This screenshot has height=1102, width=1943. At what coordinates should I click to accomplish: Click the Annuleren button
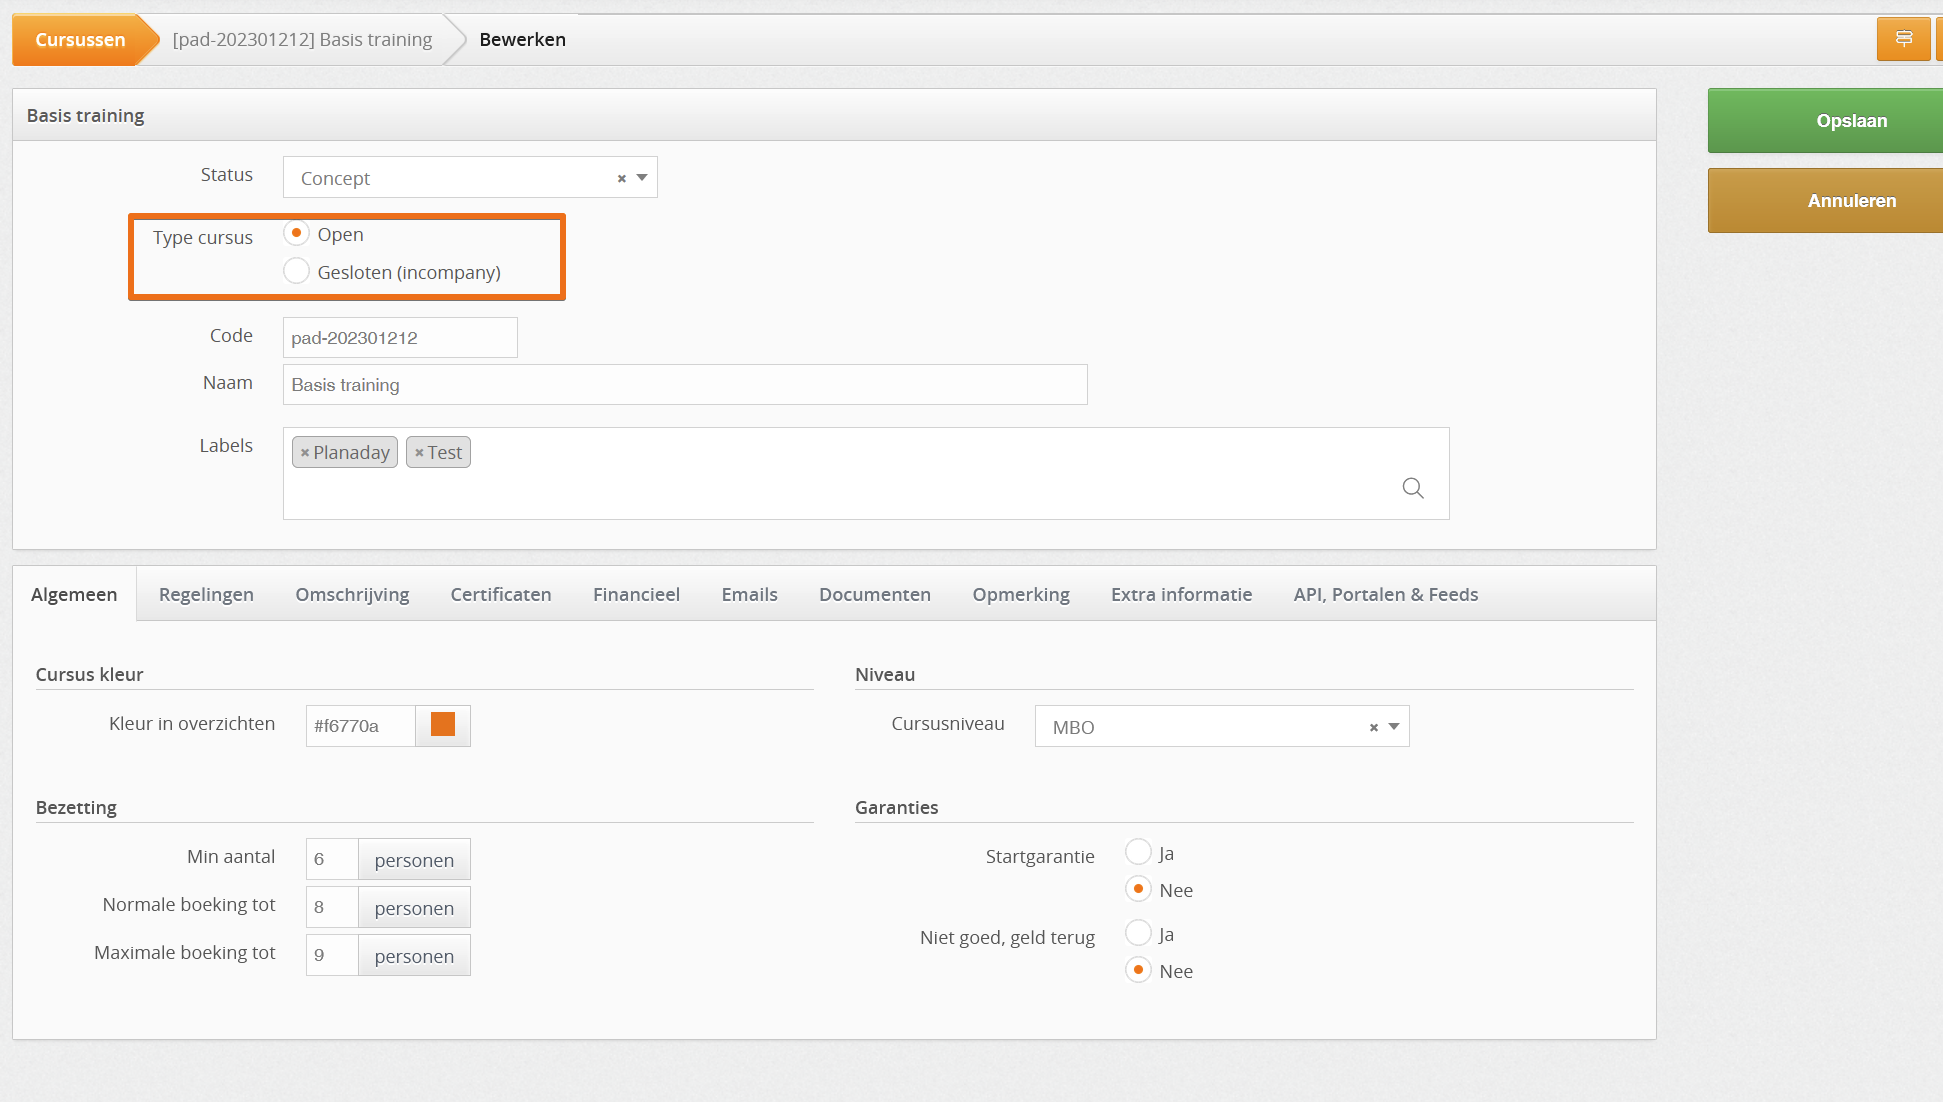coord(1850,201)
